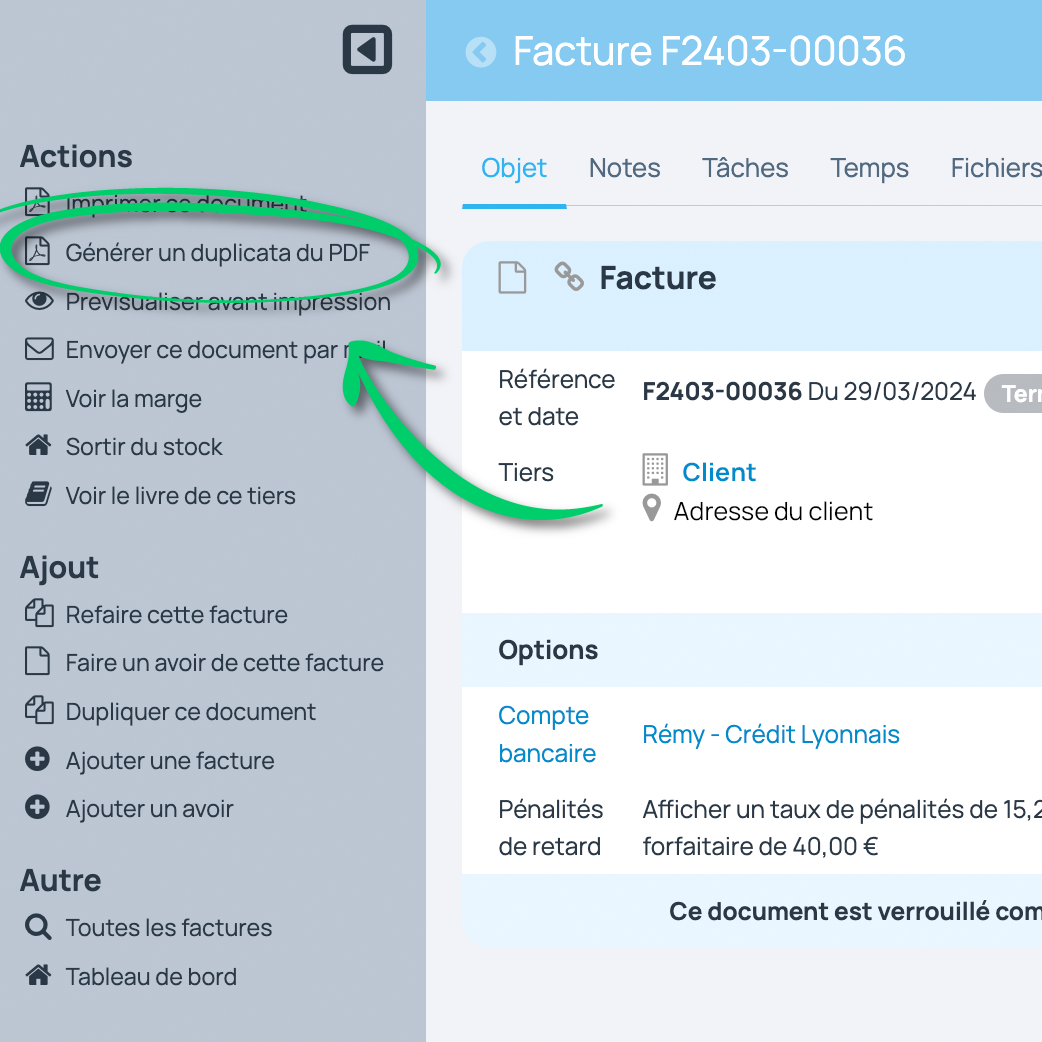Click the envelope icon to send document by mail

click(x=36, y=349)
